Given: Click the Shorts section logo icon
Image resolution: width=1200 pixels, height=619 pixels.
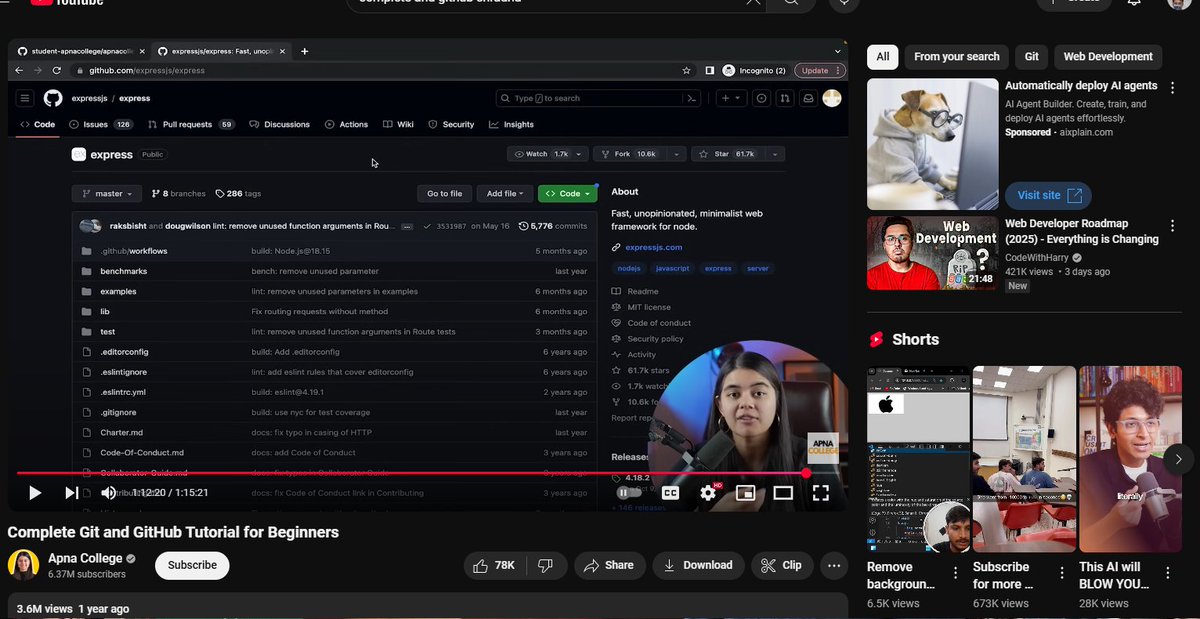Looking at the screenshot, I should (877, 340).
